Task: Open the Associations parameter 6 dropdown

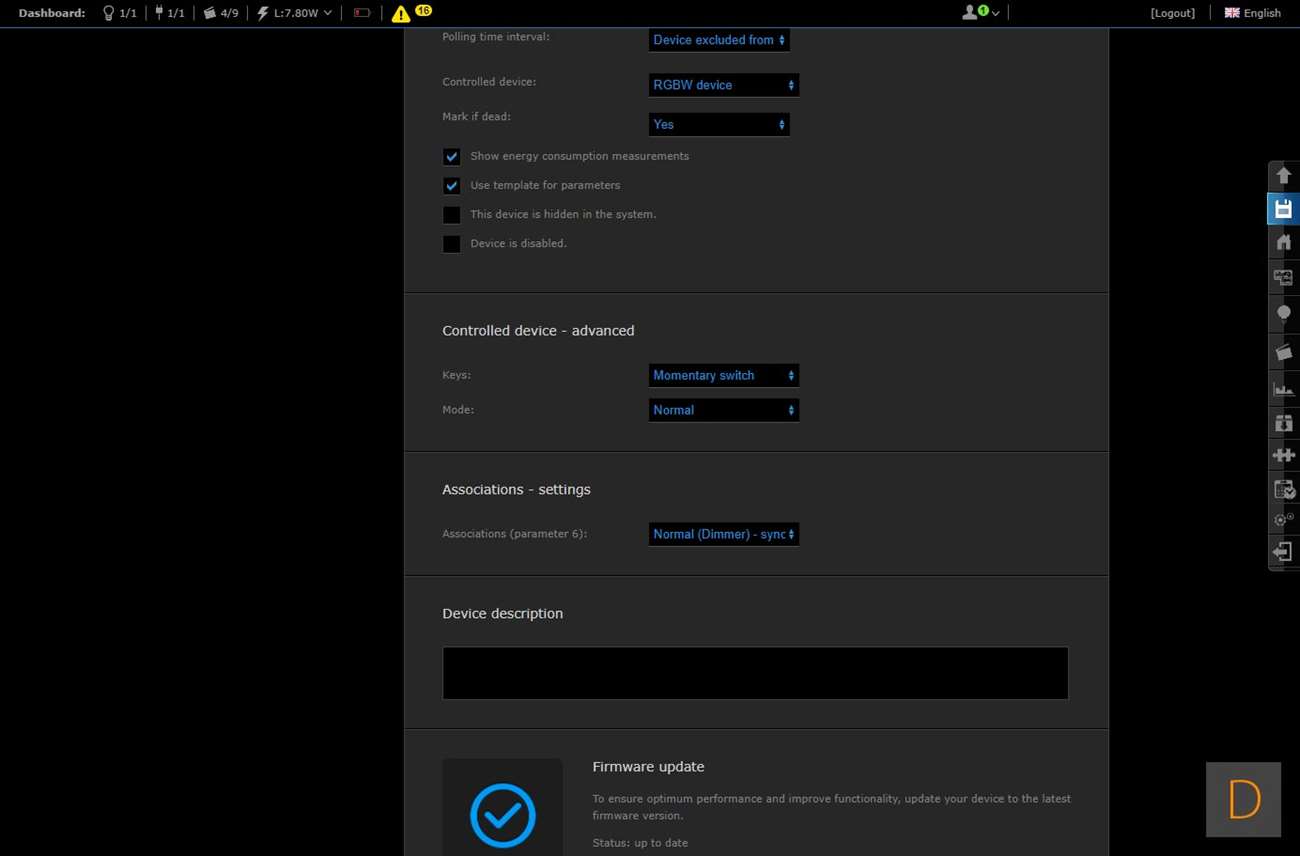Action: point(723,534)
